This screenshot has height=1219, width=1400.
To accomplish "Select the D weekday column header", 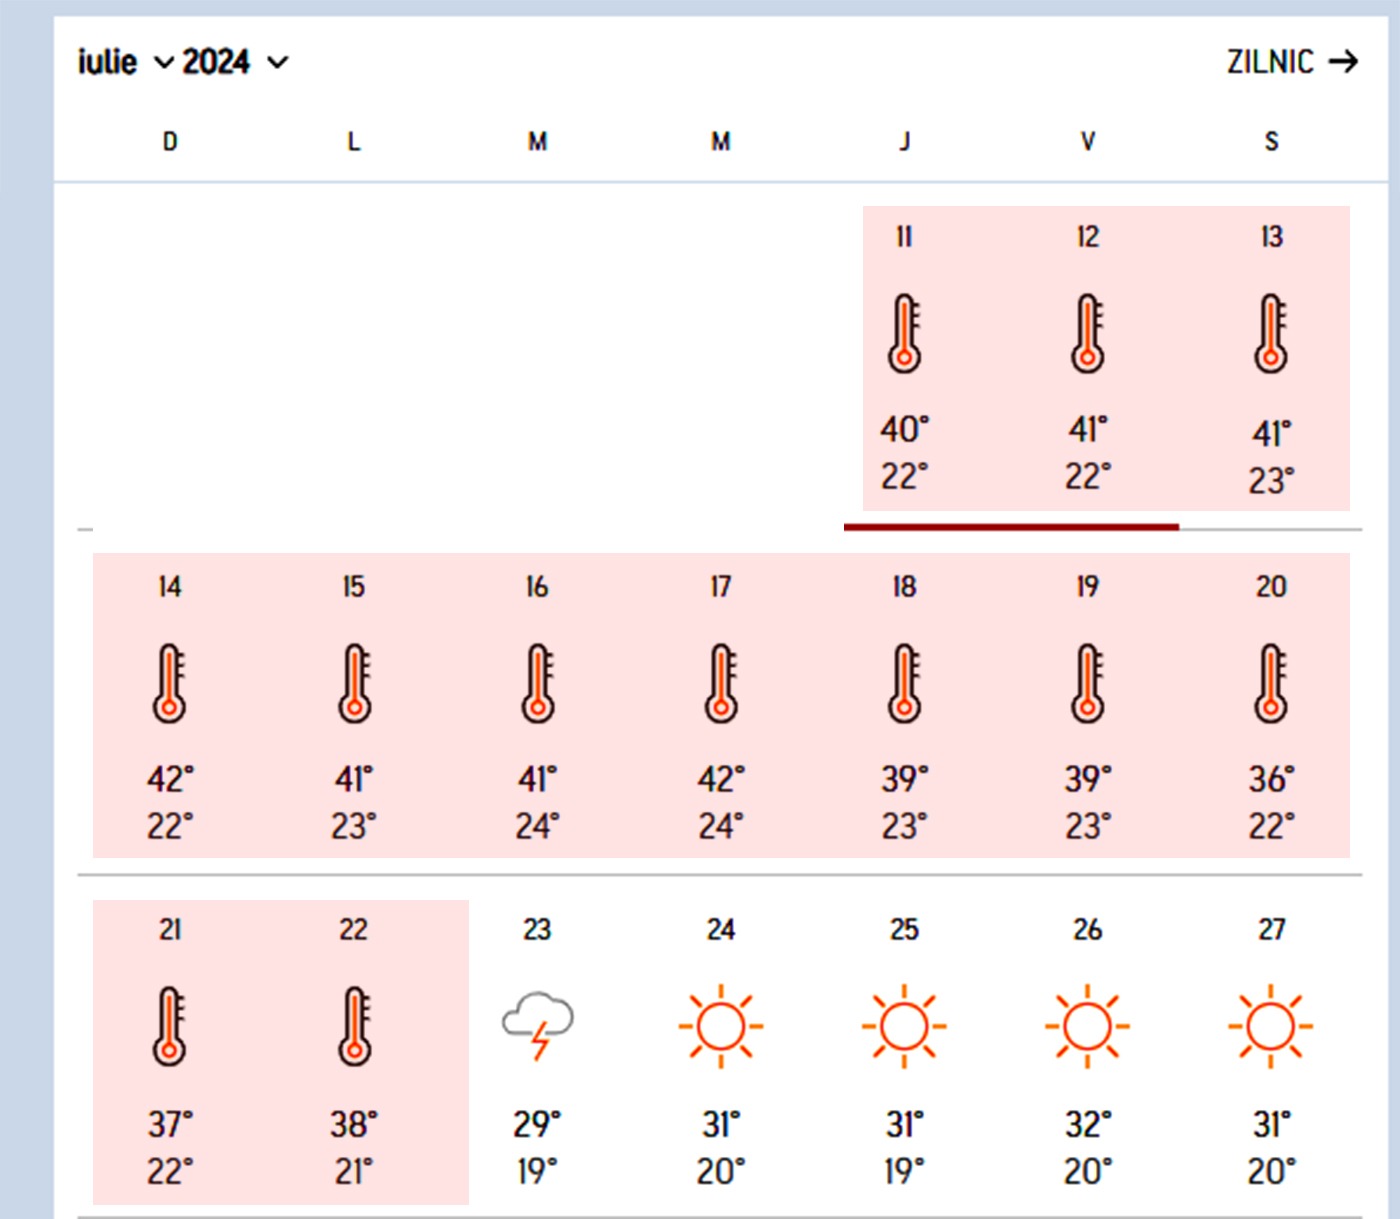I will 169,141.
